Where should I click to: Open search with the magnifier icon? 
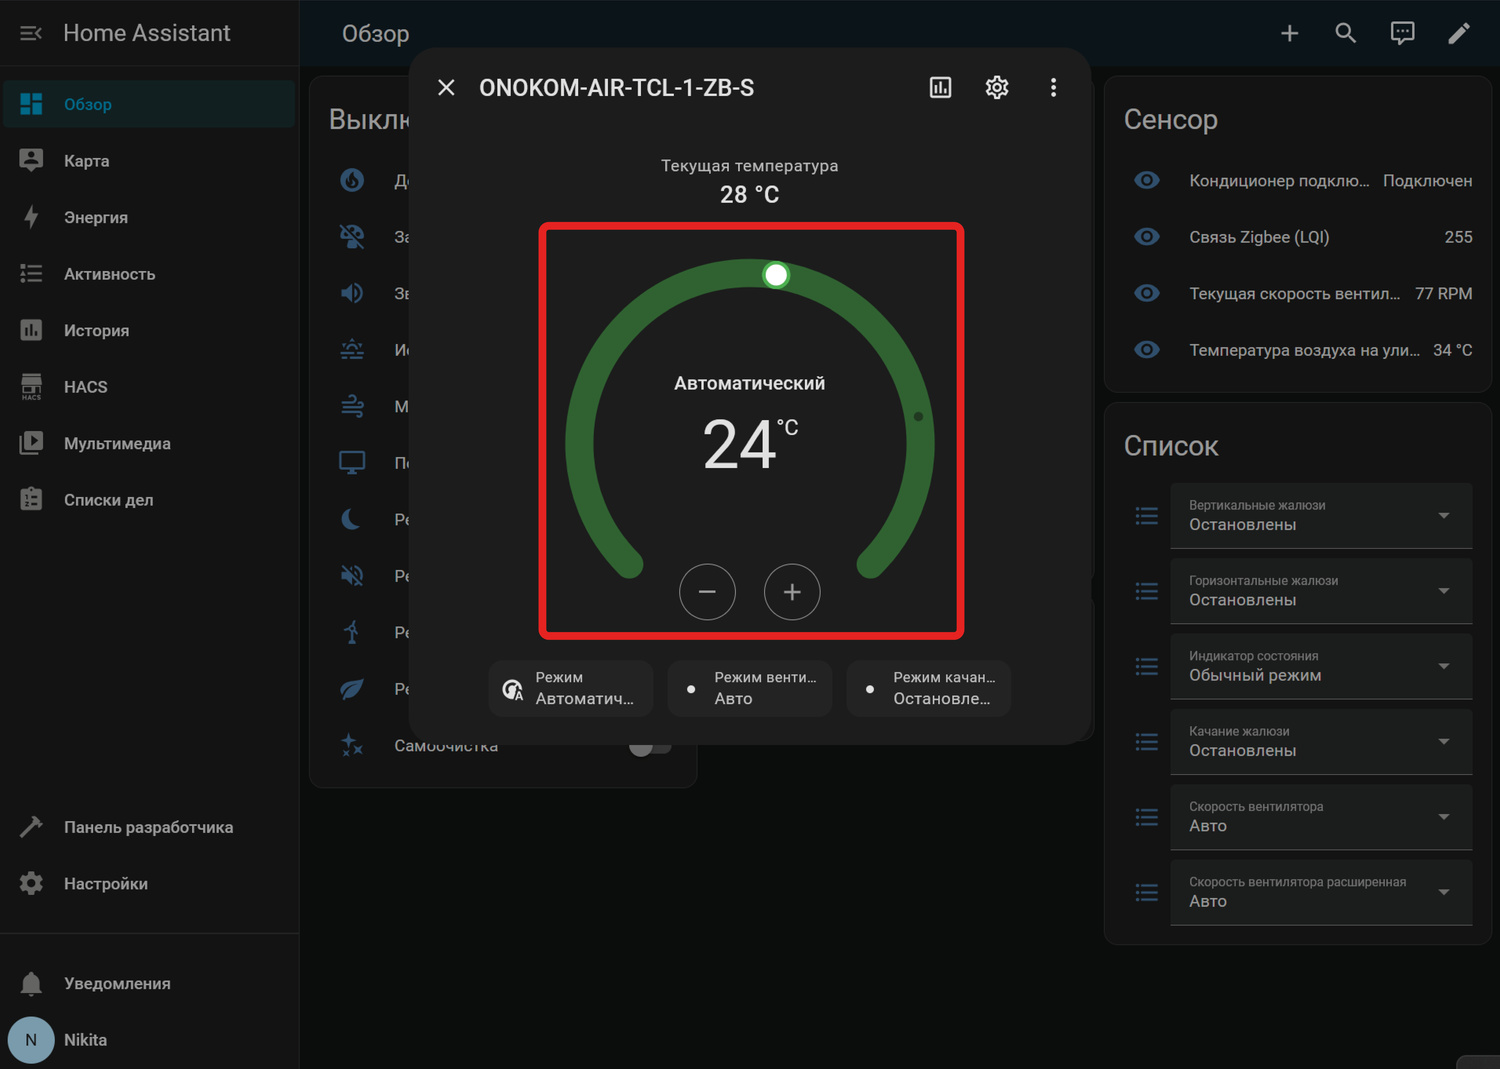1346,33
